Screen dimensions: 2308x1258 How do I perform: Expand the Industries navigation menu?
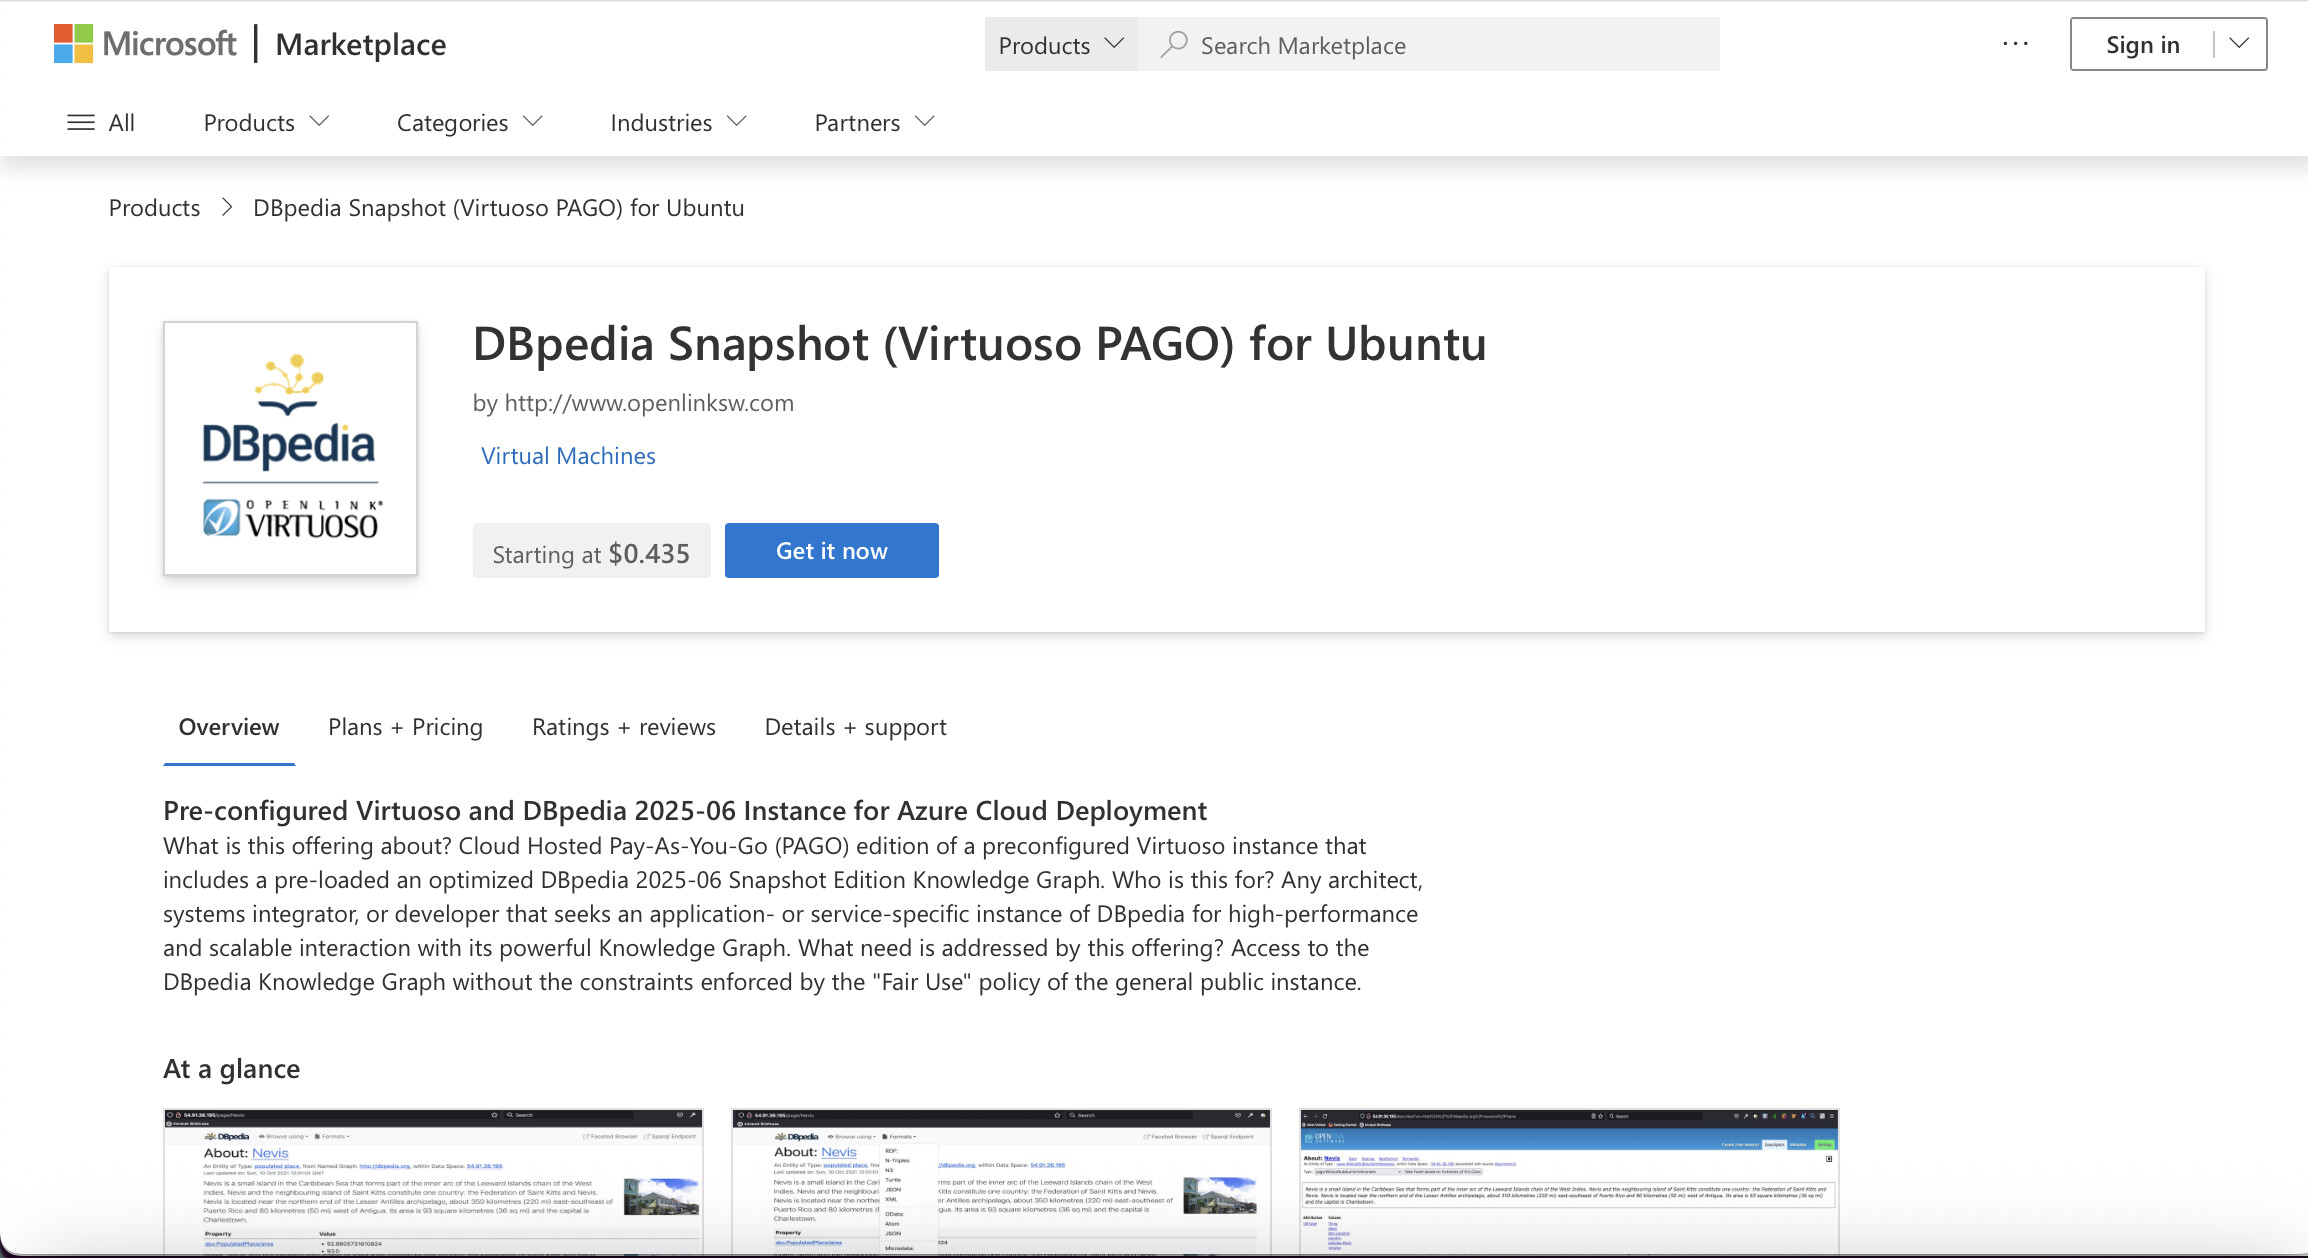coord(678,122)
